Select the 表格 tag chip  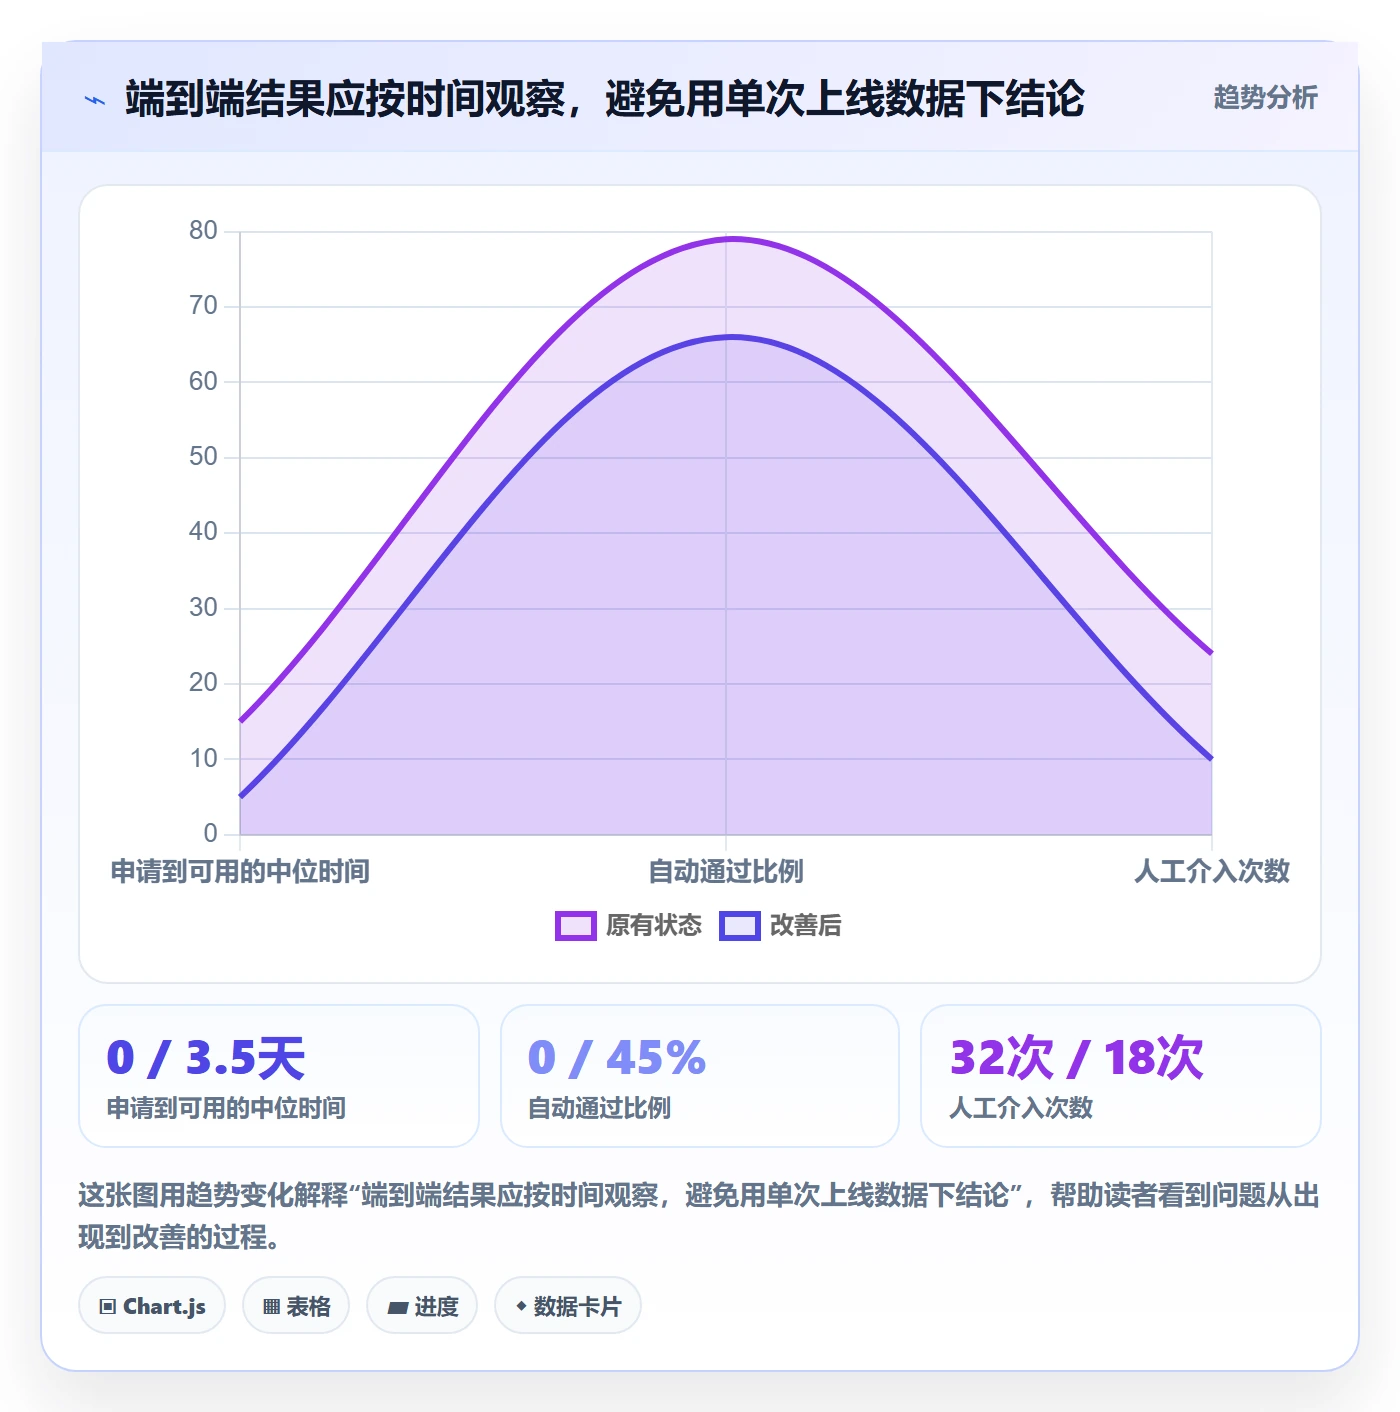pos(296,1306)
